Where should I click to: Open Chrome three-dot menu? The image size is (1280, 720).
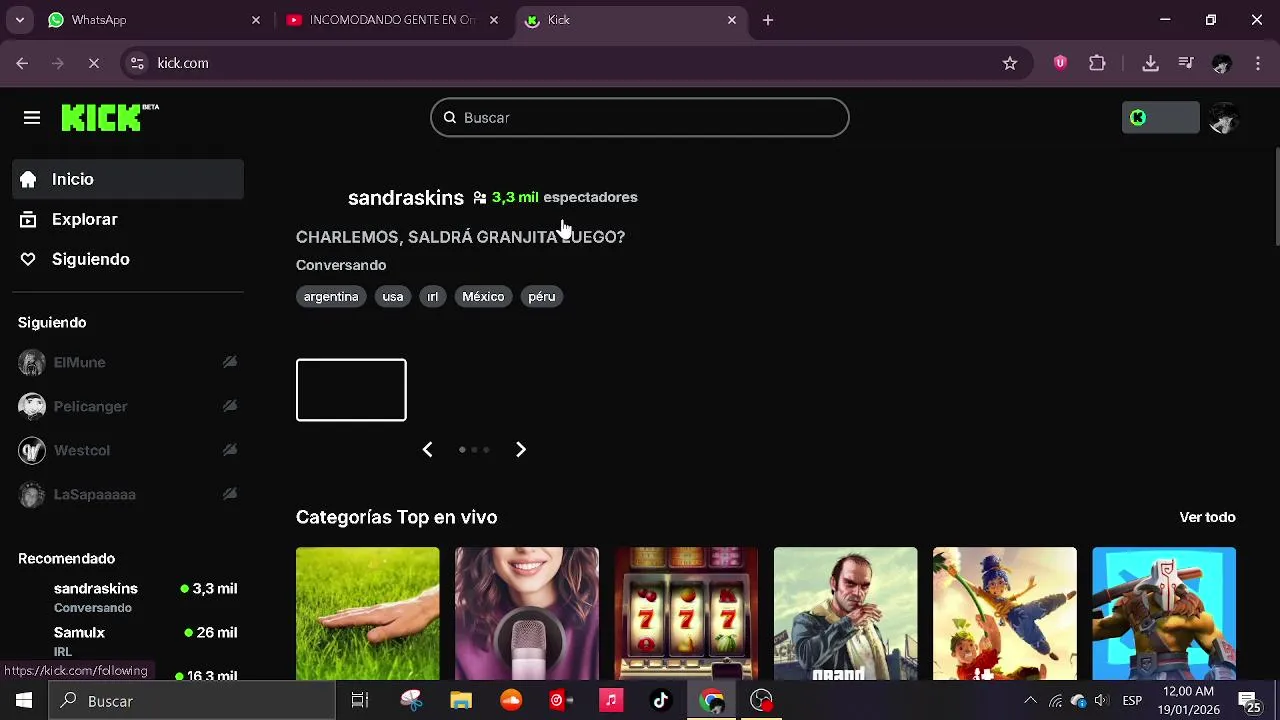pos(1258,63)
